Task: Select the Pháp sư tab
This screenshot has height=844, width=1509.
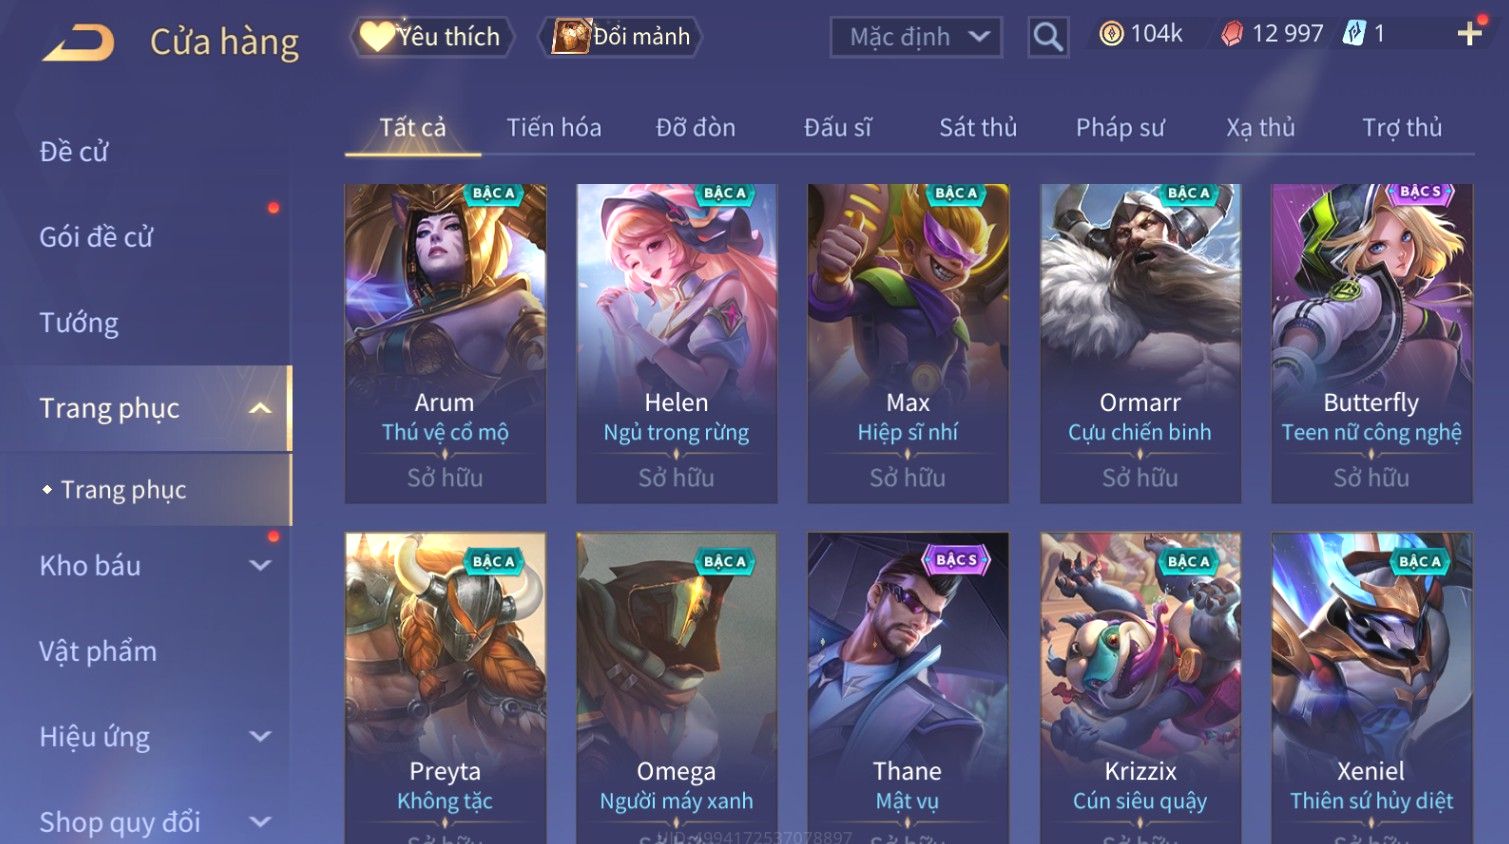Action: [1120, 128]
